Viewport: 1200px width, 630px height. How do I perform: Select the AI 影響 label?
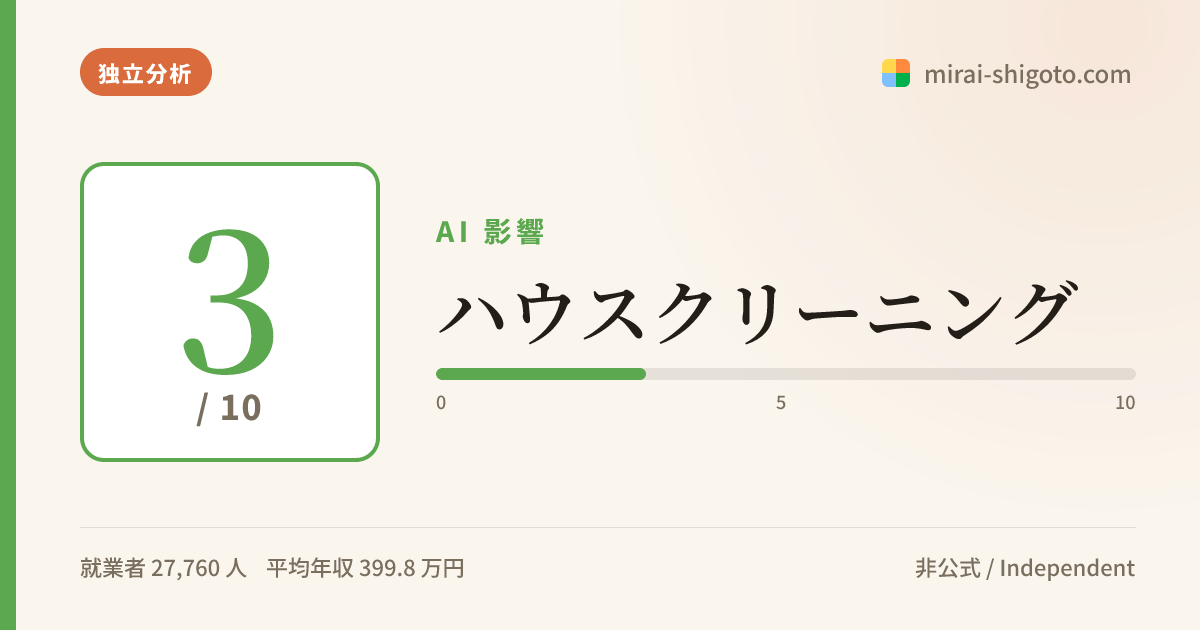click(x=490, y=232)
